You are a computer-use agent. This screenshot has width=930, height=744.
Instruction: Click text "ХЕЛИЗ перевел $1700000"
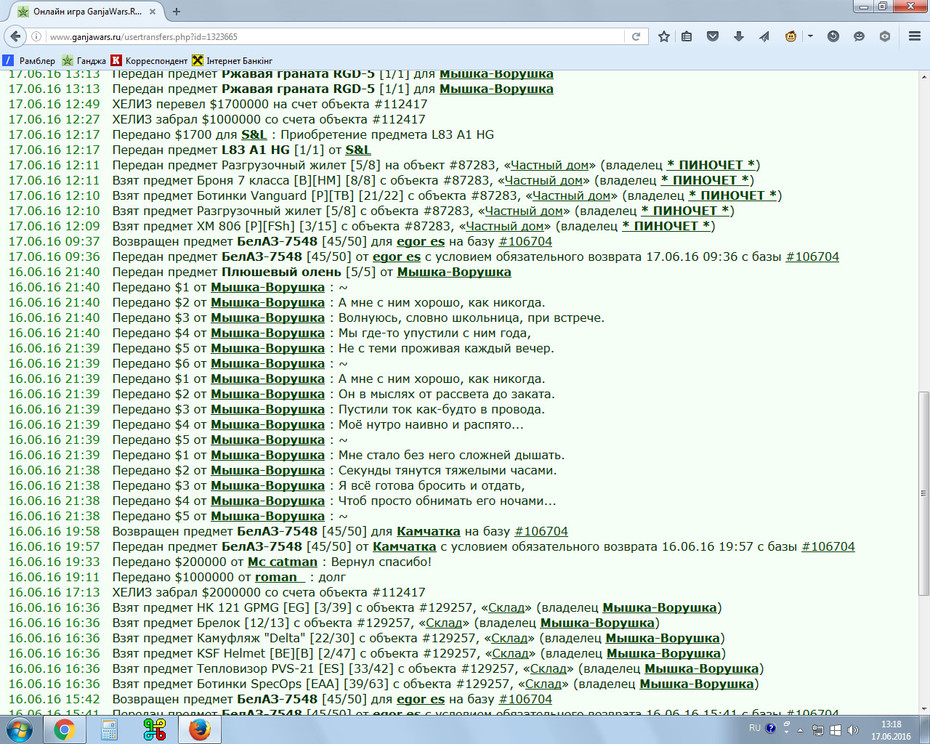click(190, 104)
